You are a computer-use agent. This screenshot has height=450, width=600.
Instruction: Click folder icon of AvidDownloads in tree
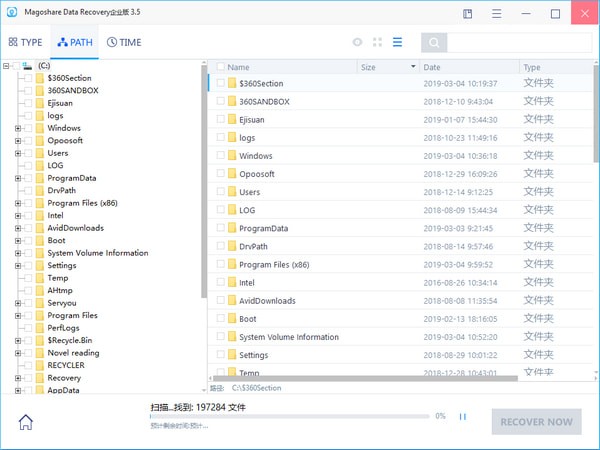click(x=40, y=228)
